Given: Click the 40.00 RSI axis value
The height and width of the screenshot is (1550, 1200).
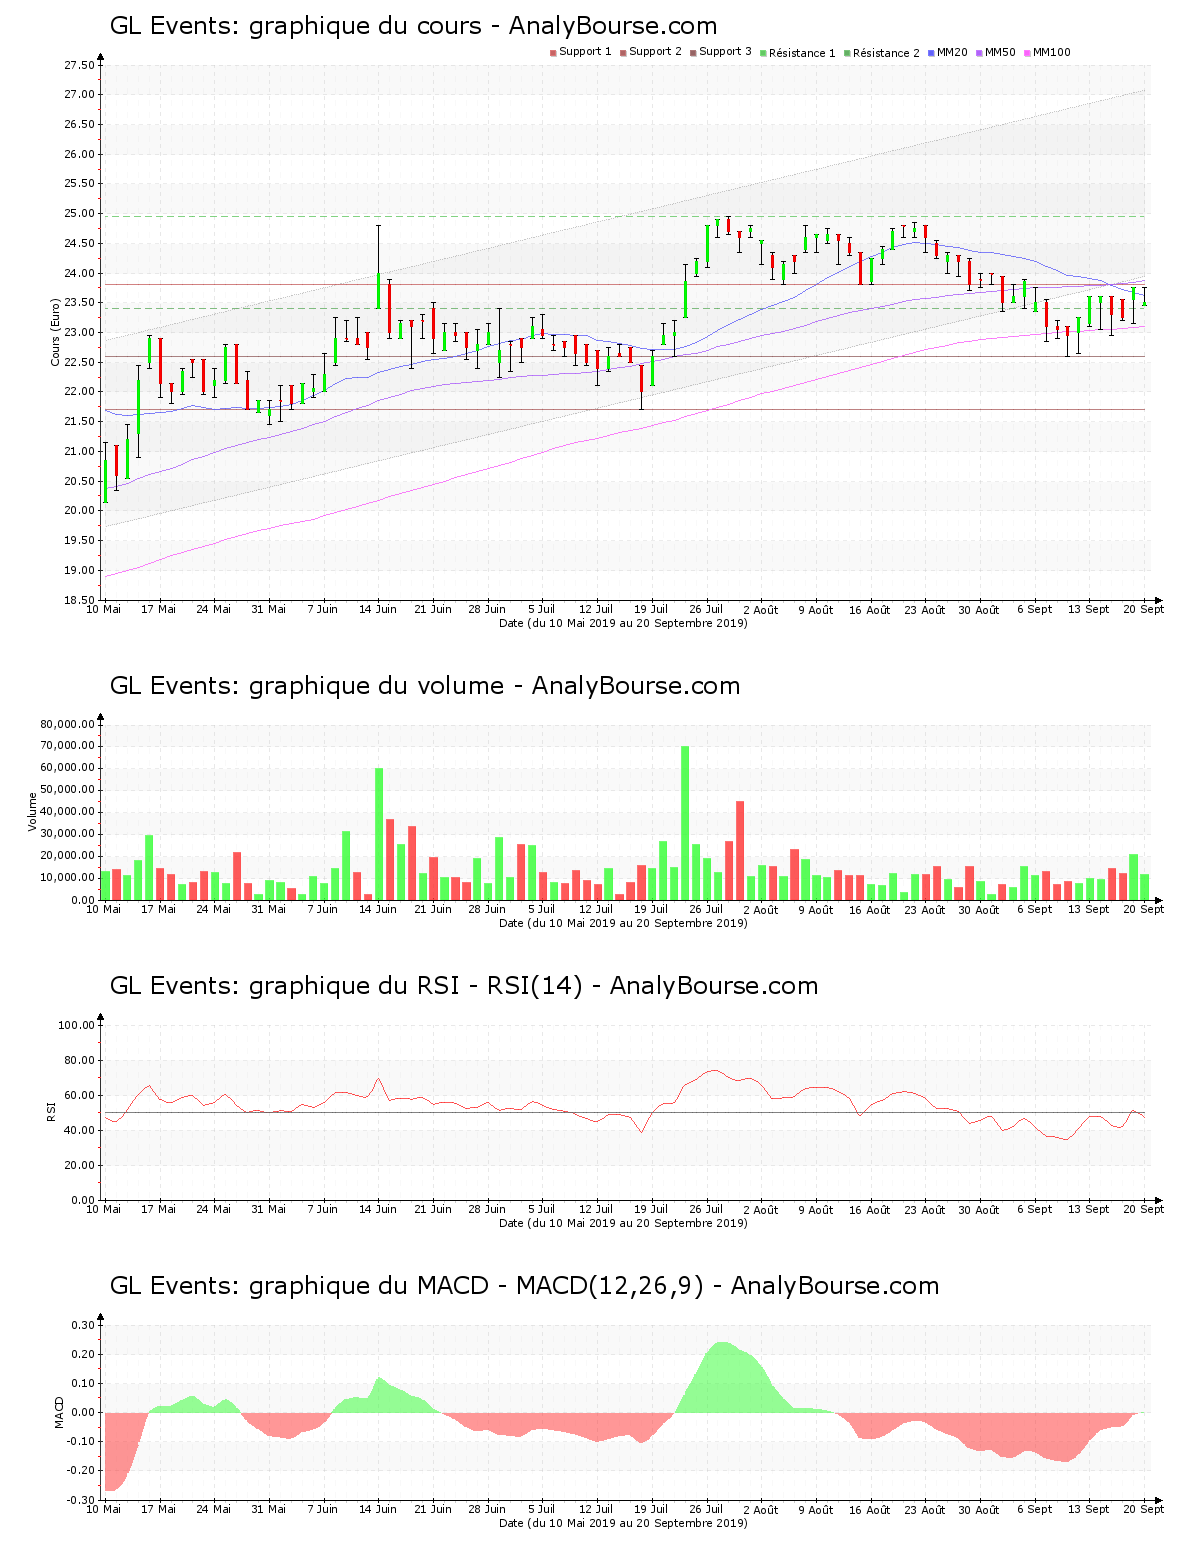Looking at the screenshot, I should (79, 1130).
